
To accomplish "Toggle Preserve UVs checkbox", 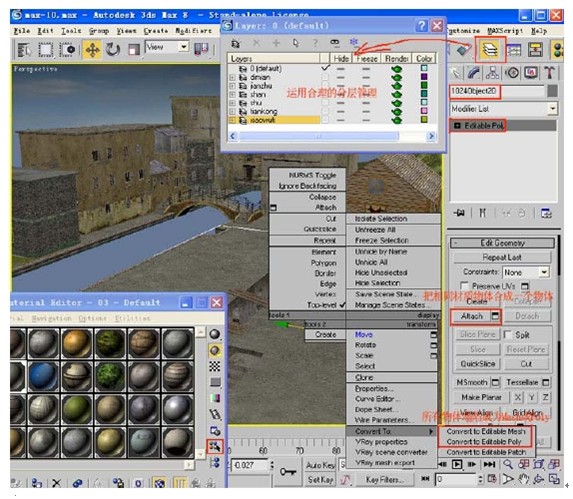I will click(x=464, y=286).
